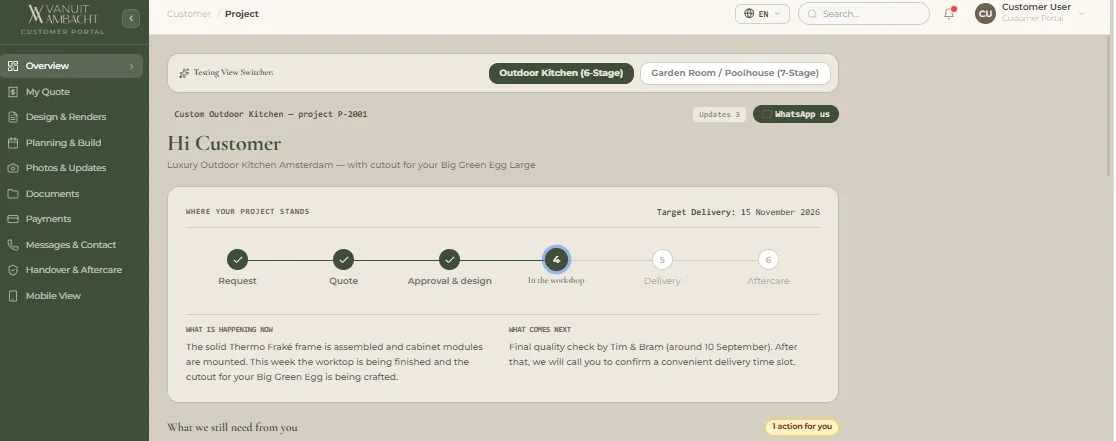Open Mobile View from sidebar
1116x441 pixels.
pyautogui.click(x=71, y=296)
